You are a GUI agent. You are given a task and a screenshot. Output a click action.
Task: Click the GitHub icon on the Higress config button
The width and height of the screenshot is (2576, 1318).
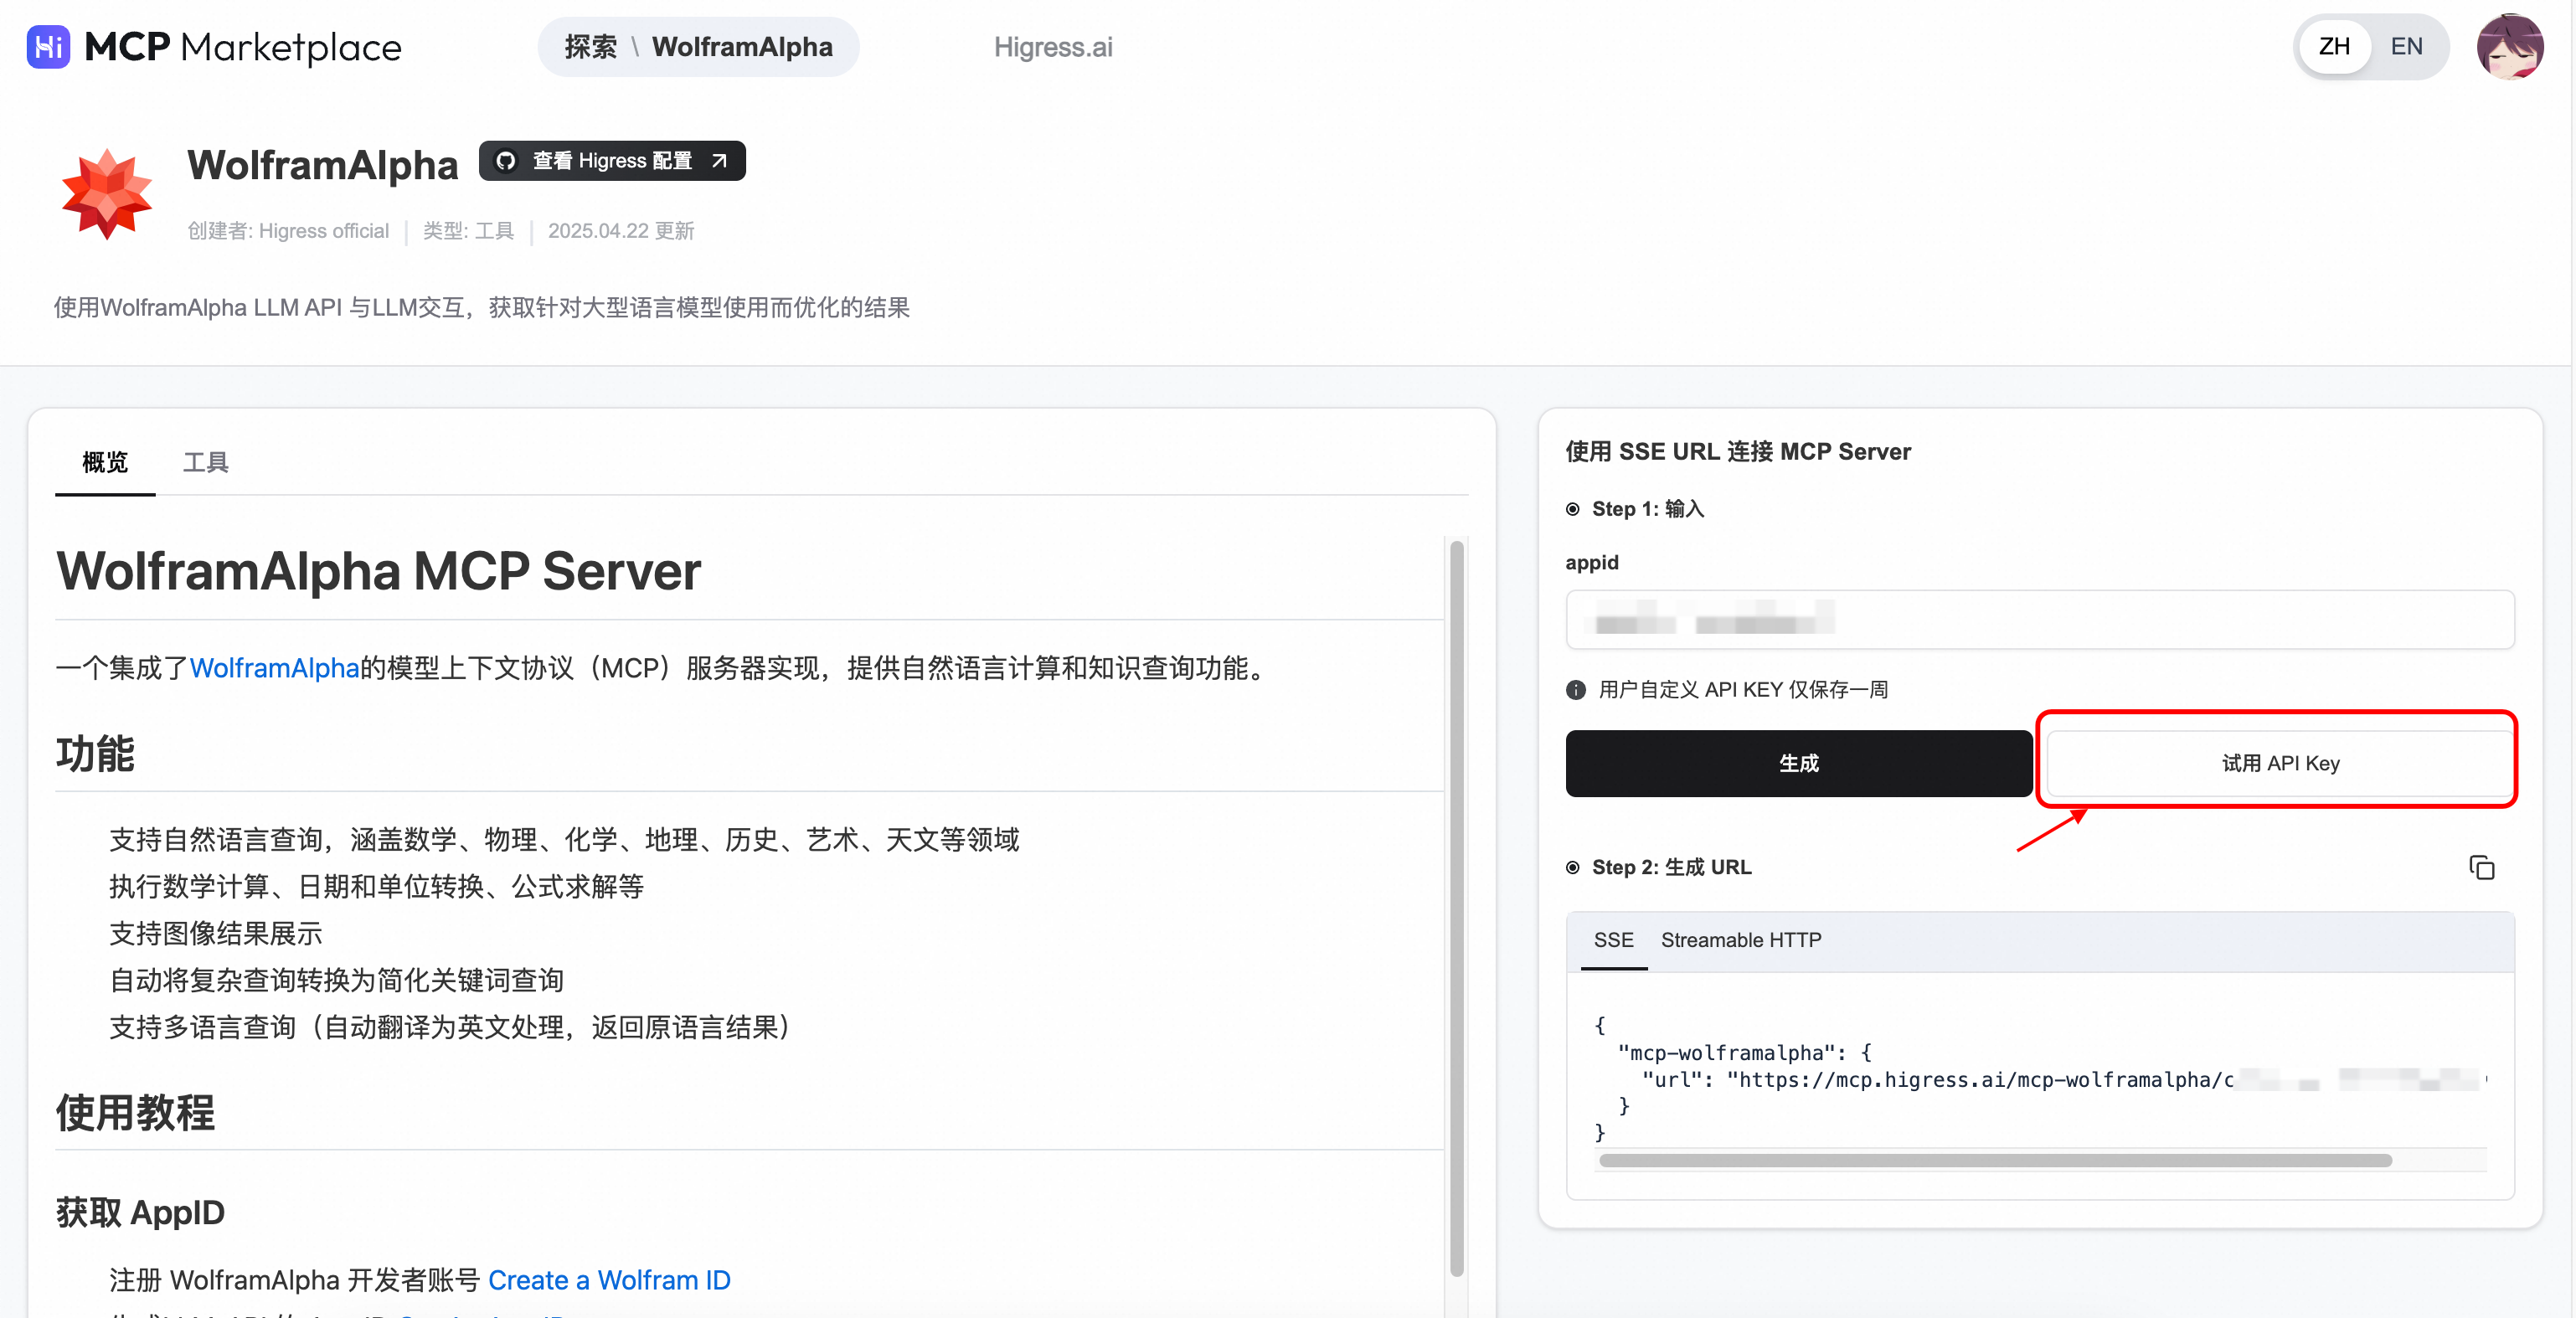506,161
